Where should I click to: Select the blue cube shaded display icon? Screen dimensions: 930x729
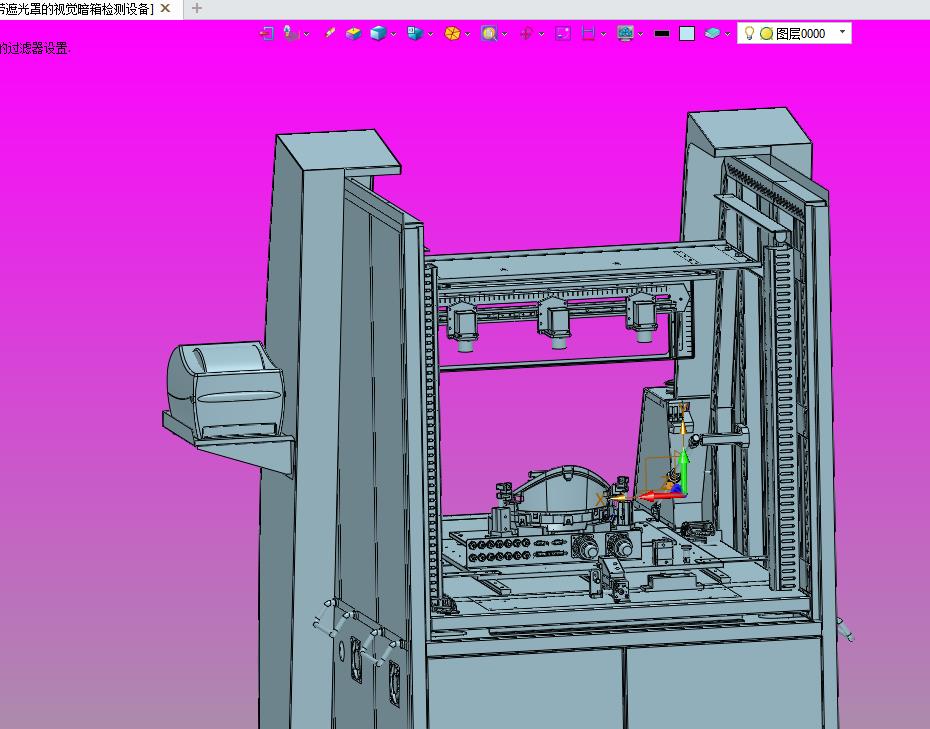[378, 34]
